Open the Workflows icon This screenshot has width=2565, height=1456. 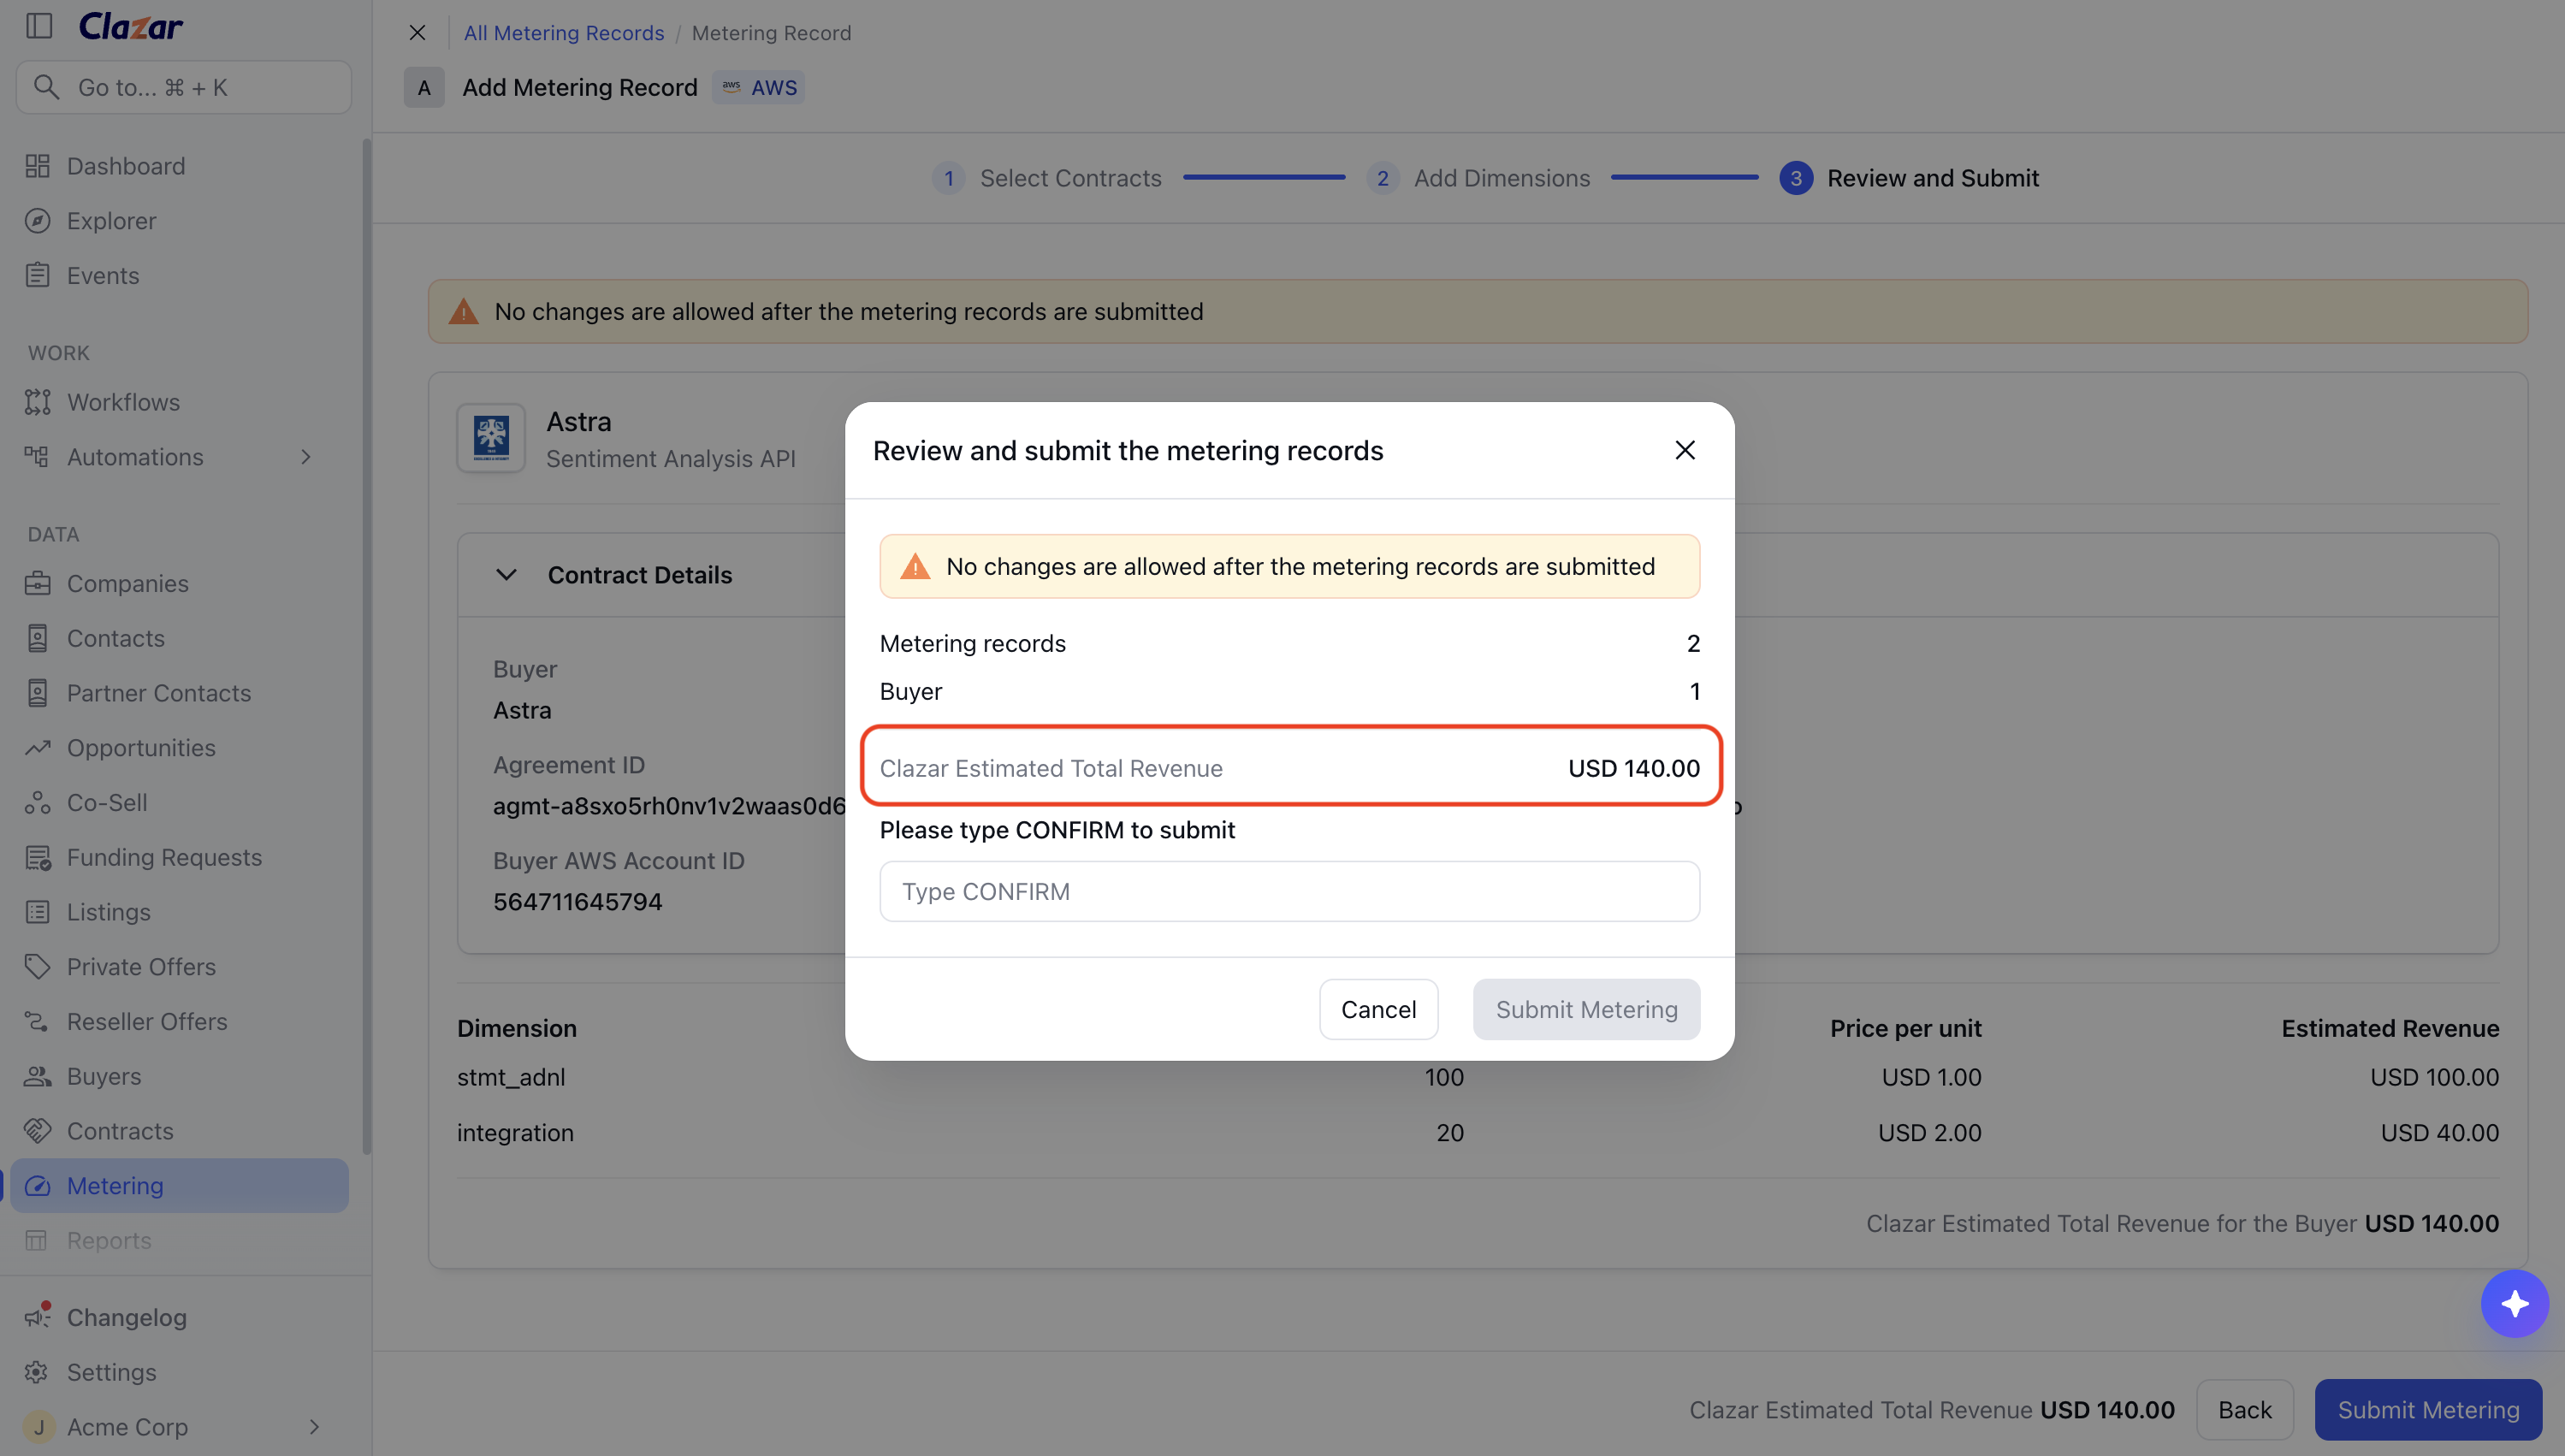38,402
